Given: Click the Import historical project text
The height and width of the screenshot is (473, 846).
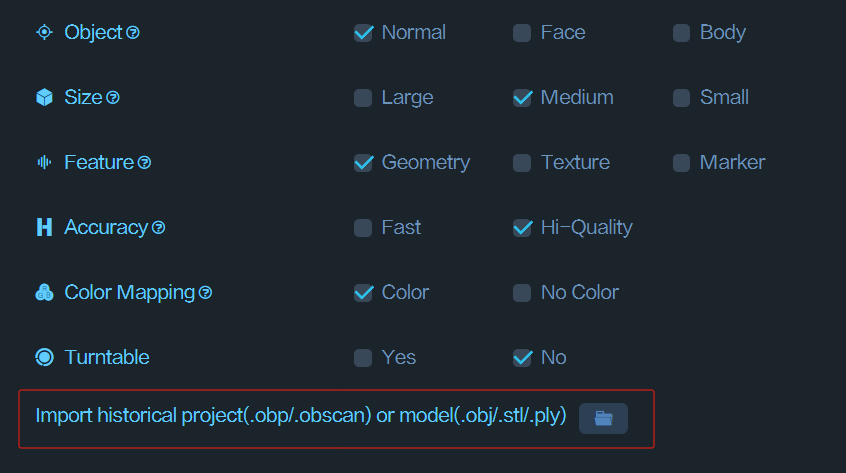Looking at the screenshot, I should (x=301, y=416).
